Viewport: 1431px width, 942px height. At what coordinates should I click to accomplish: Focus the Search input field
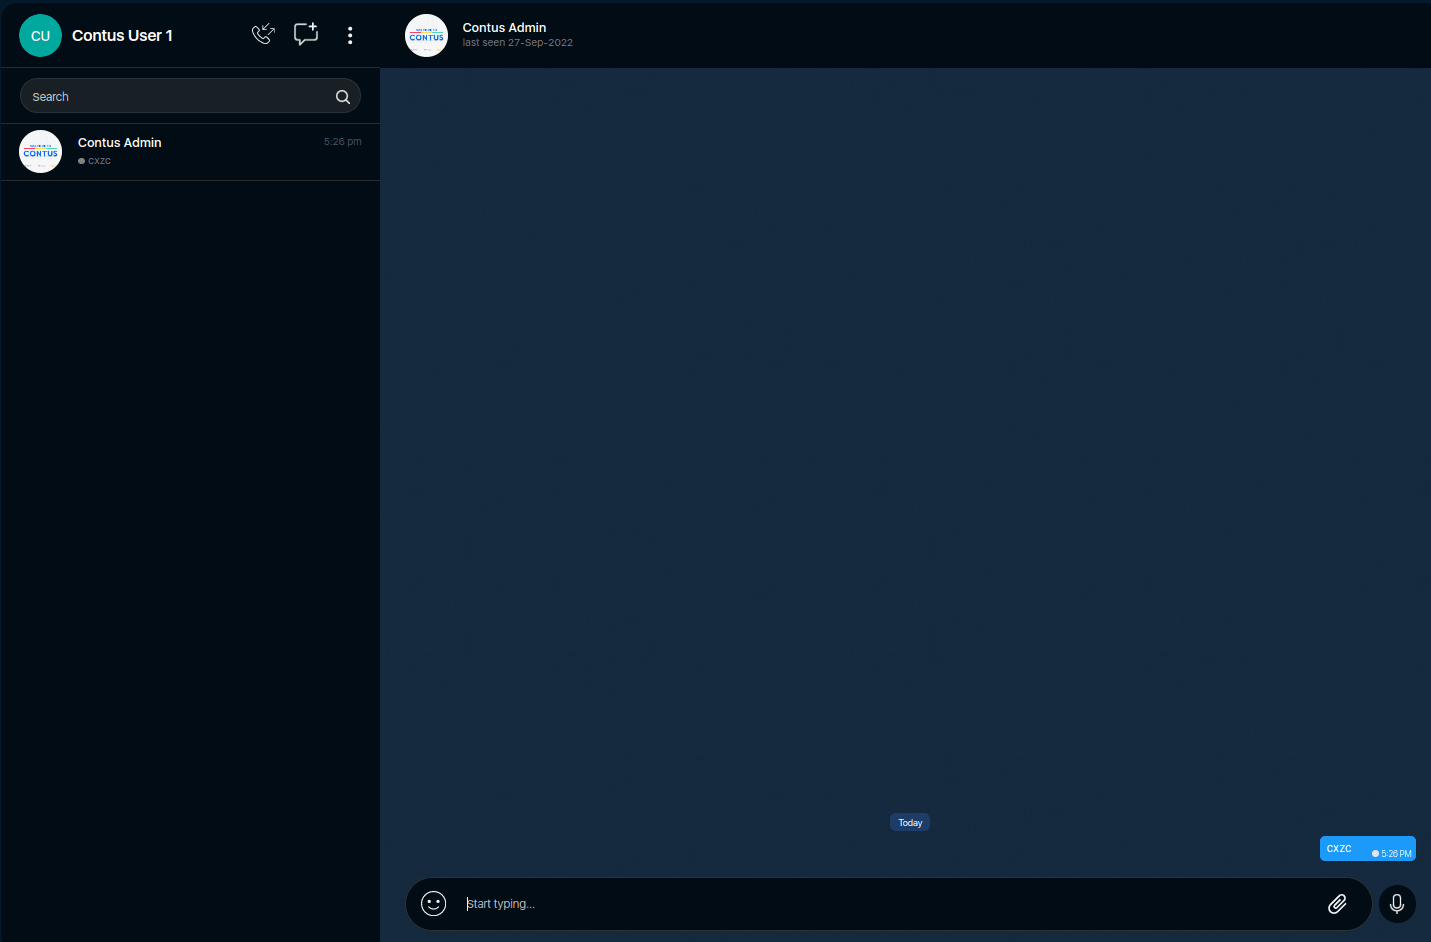click(190, 96)
